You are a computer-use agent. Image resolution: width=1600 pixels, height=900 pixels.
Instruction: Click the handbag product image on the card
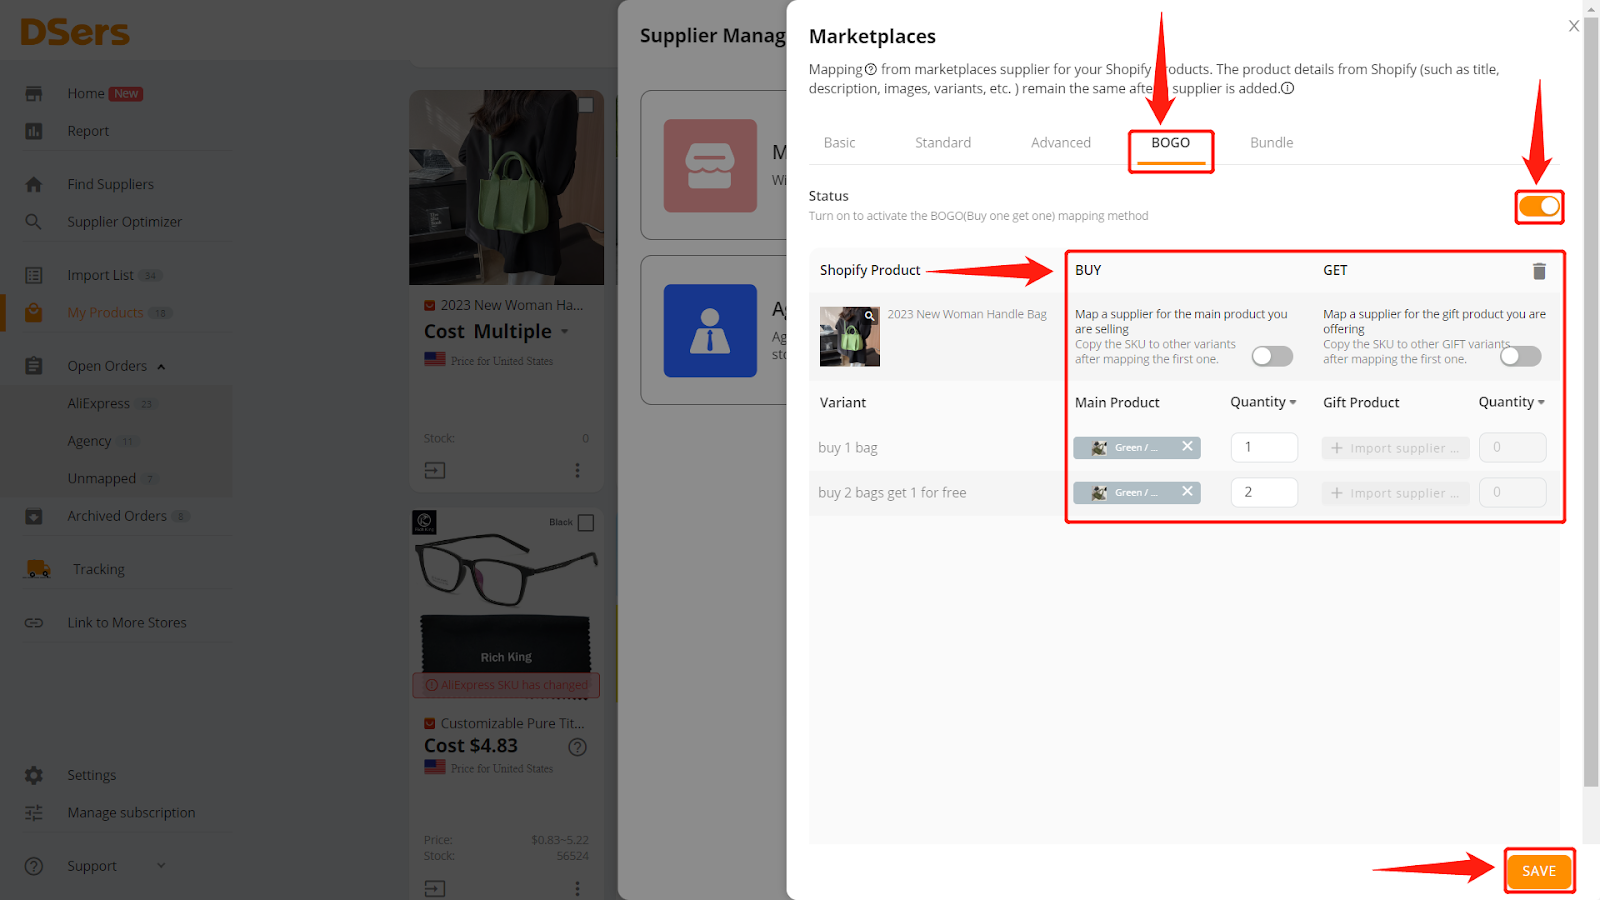[x=506, y=188]
